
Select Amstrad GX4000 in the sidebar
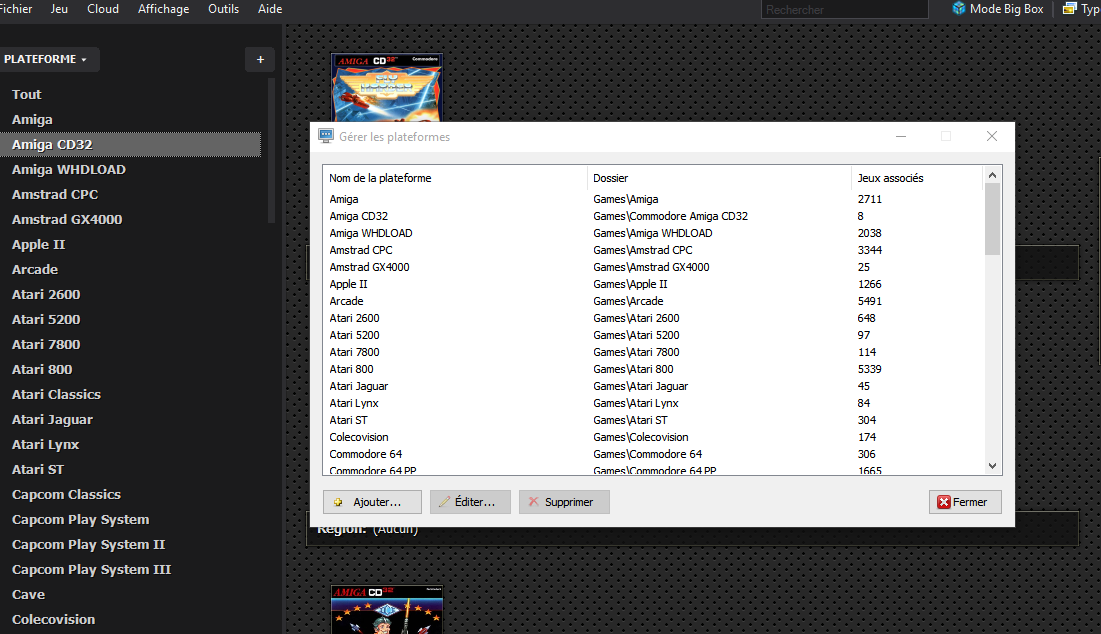click(x=67, y=219)
